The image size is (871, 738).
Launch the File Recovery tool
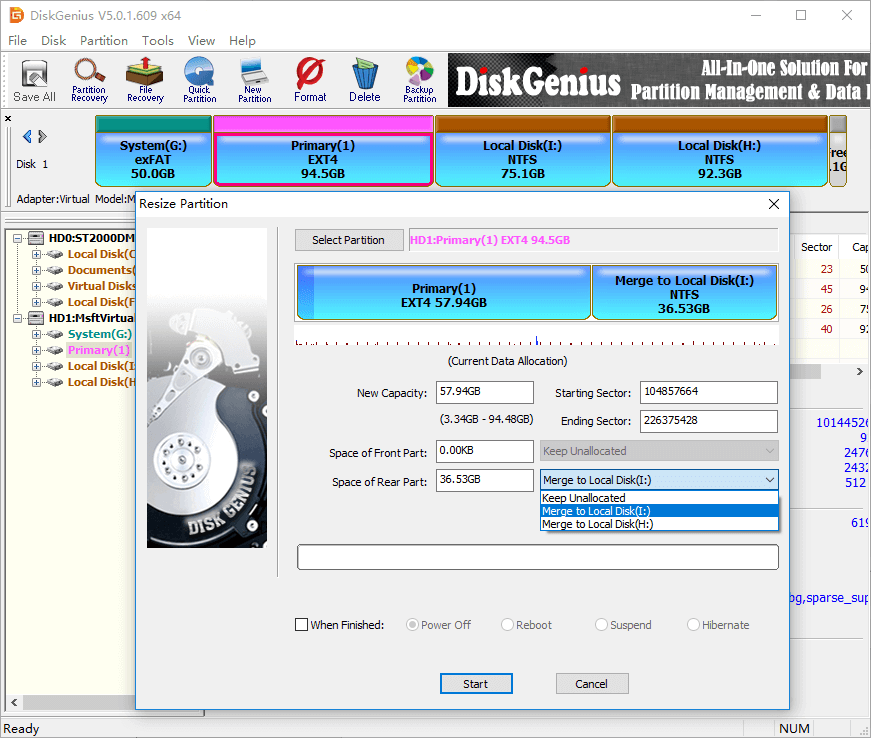pos(145,80)
